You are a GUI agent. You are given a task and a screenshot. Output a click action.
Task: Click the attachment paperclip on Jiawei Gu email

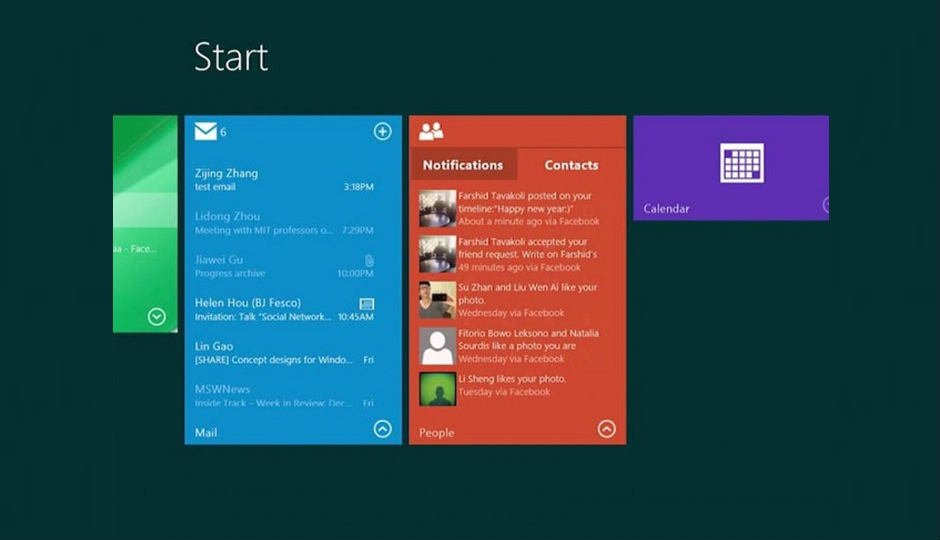click(368, 260)
